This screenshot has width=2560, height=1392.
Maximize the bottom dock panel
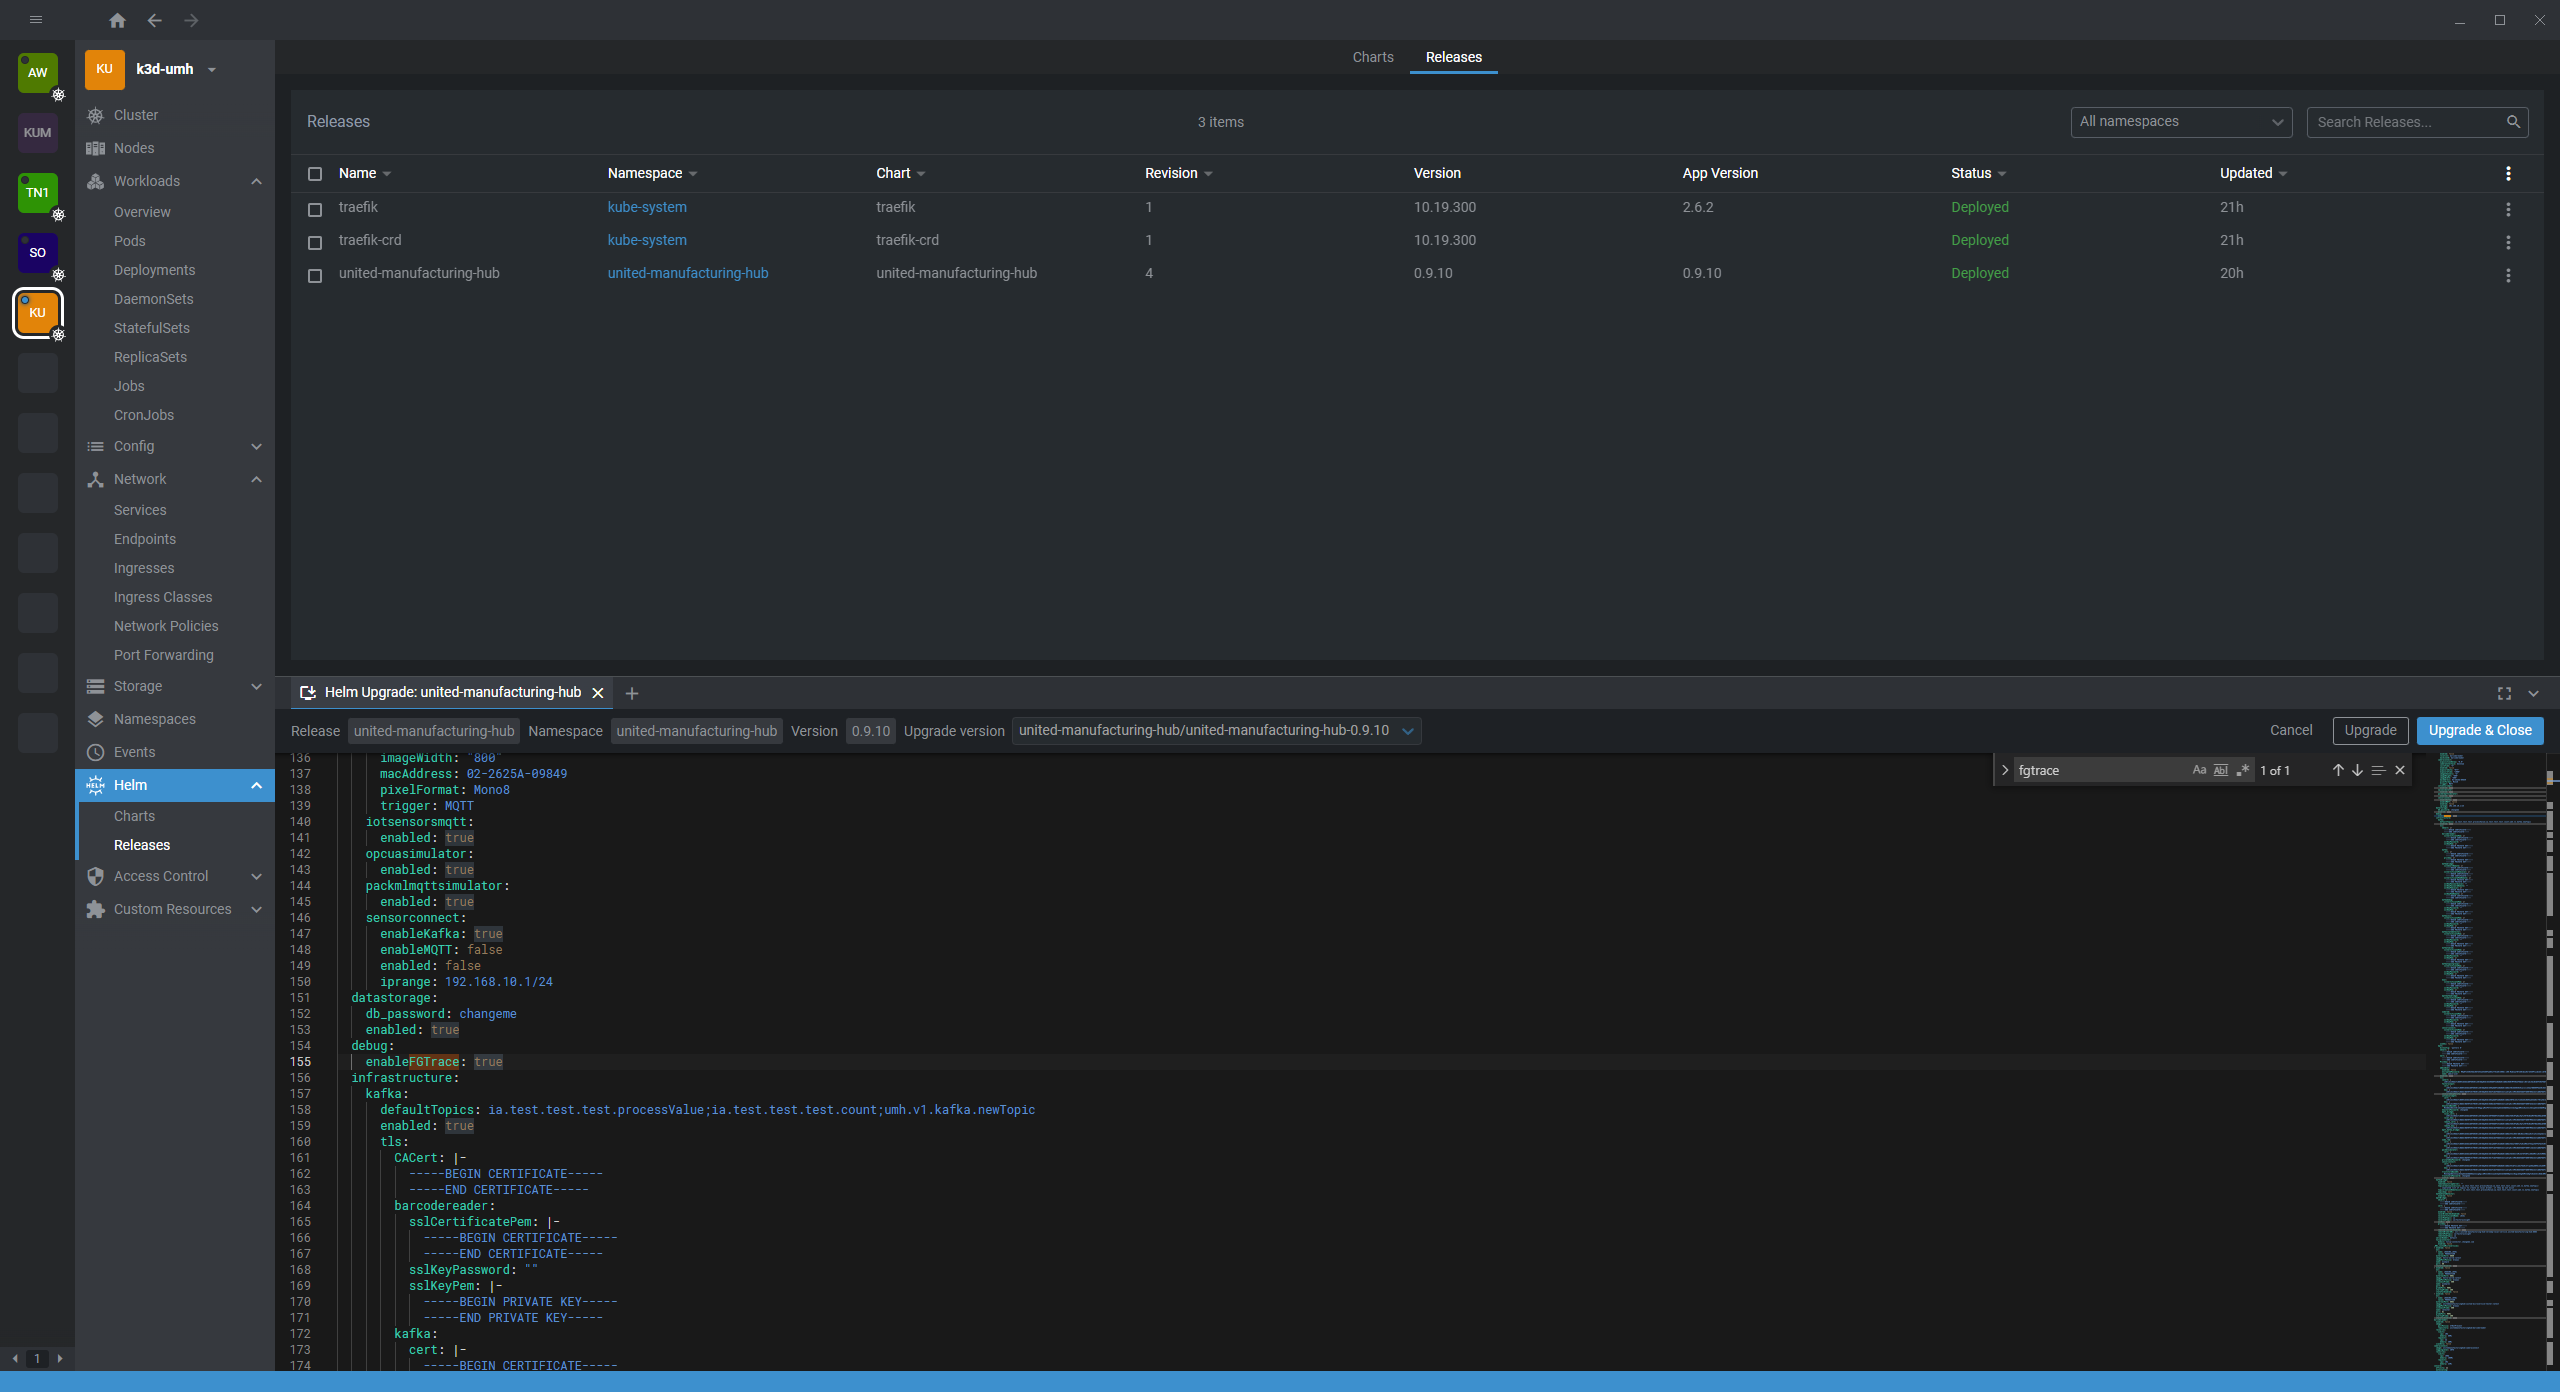tap(2504, 693)
